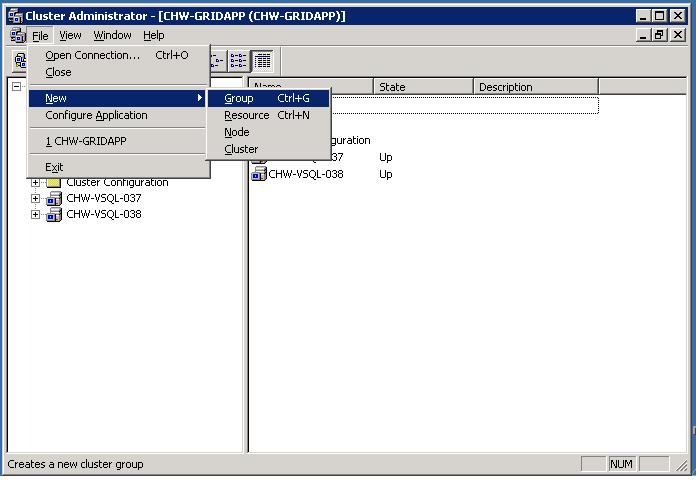
Task: Click the Cluster Administrator title bar icon
Action: pyautogui.click(x=15, y=16)
